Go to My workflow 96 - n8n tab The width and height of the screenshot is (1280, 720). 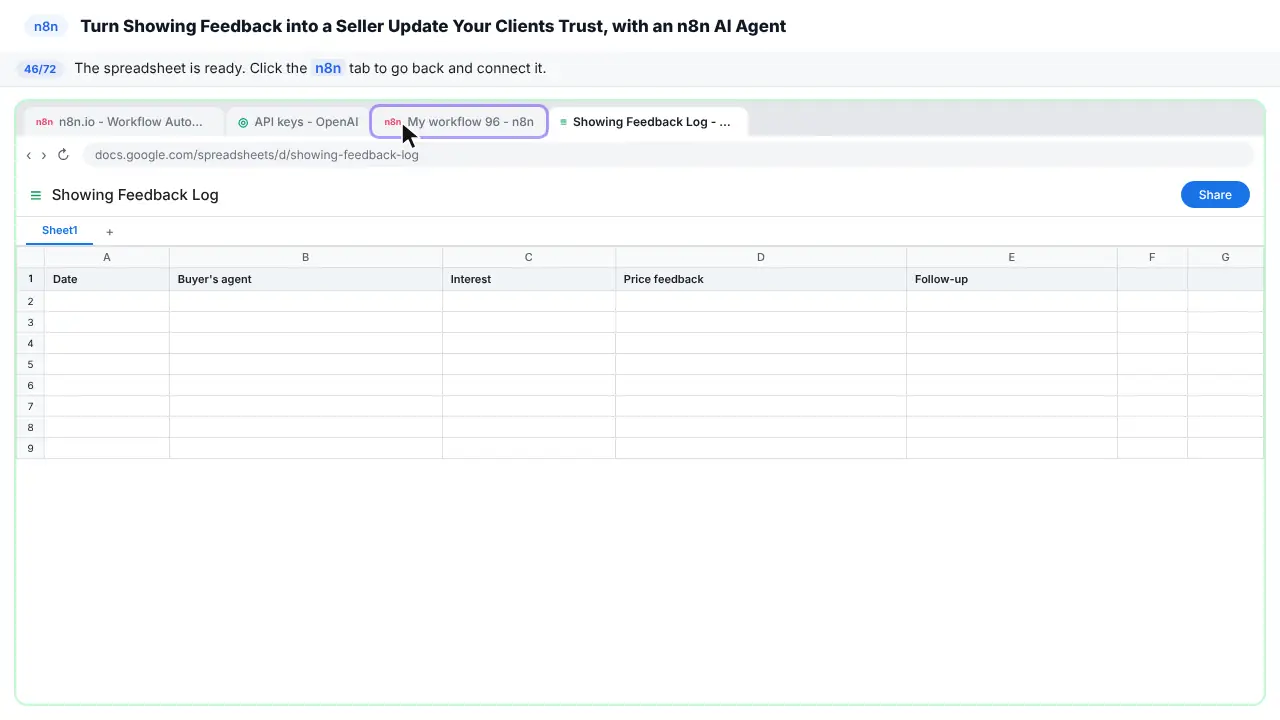coord(459,122)
